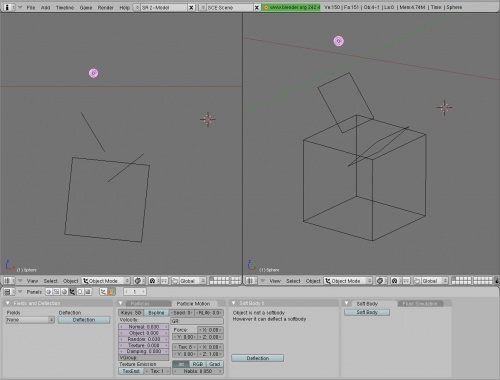Open the buttons window type selector icon
Screen dimensions: 500x380
(9, 292)
